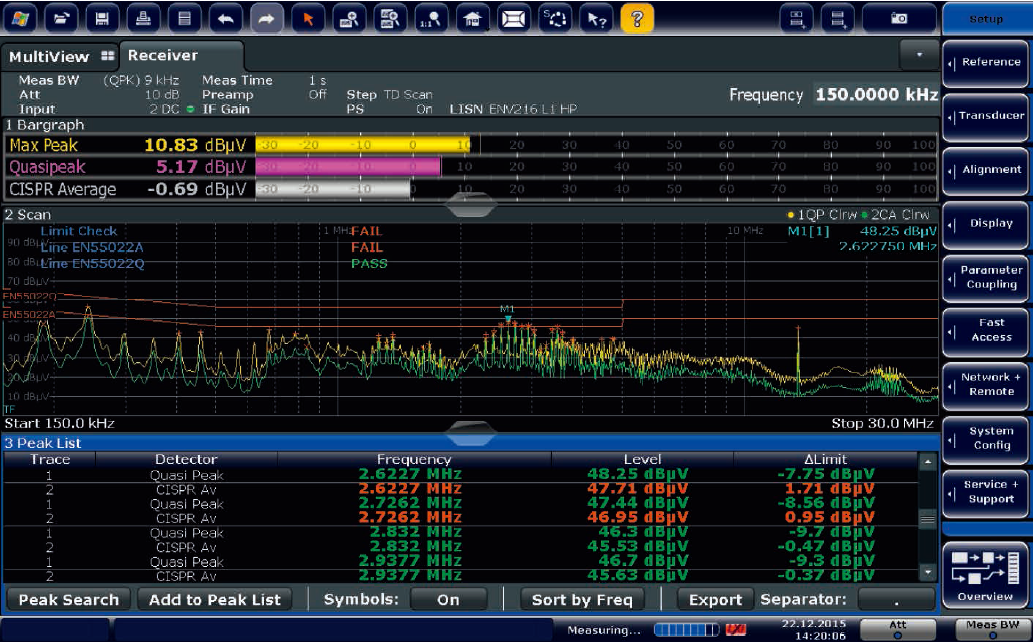Image resolution: width=1034 pixels, height=642 pixels.
Task: Click the Print icon in toolbar
Action: (143, 18)
